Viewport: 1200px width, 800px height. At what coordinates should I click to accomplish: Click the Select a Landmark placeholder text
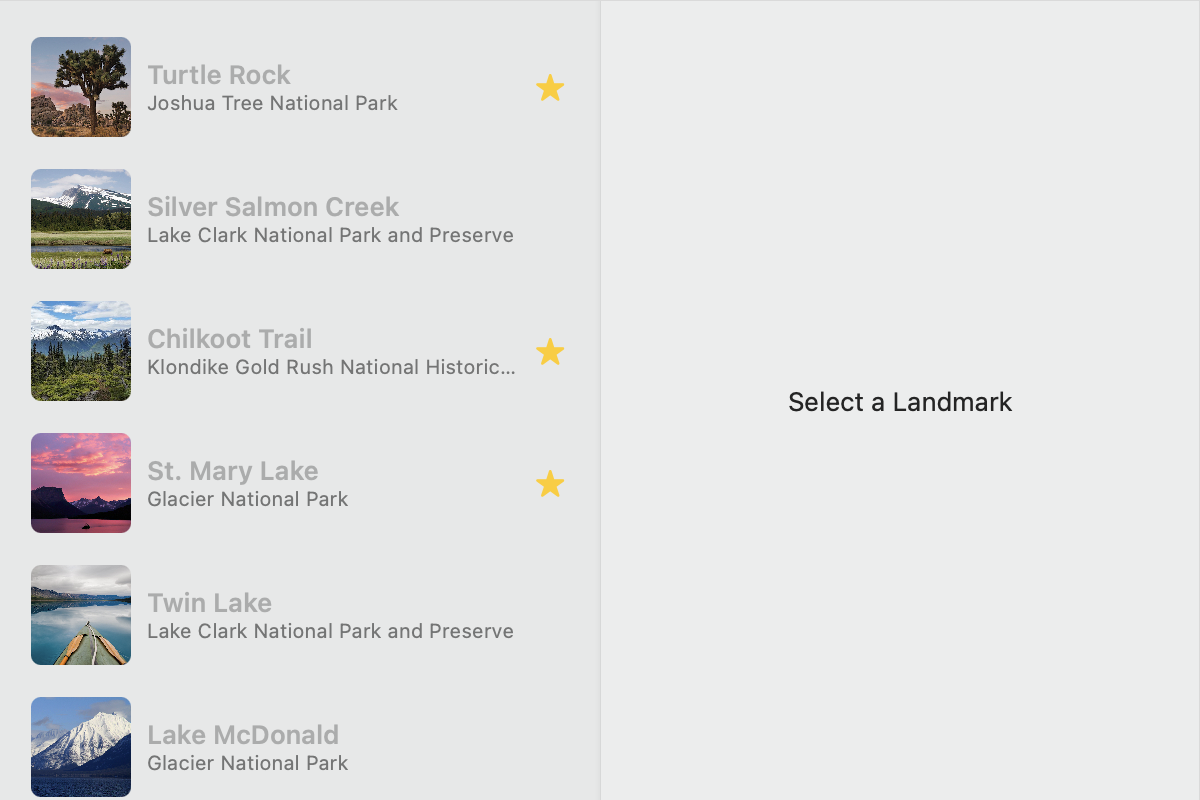pyautogui.click(x=900, y=402)
